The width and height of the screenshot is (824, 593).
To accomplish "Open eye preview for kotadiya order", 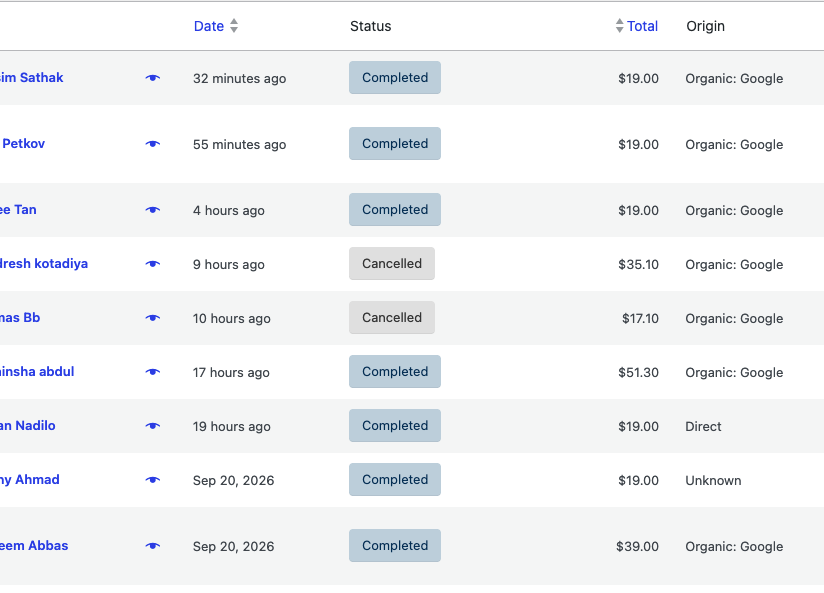I will pyautogui.click(x=152, y=264).
